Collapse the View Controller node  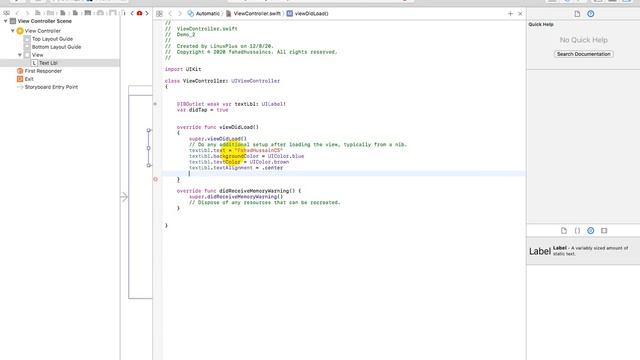point(13,31)
